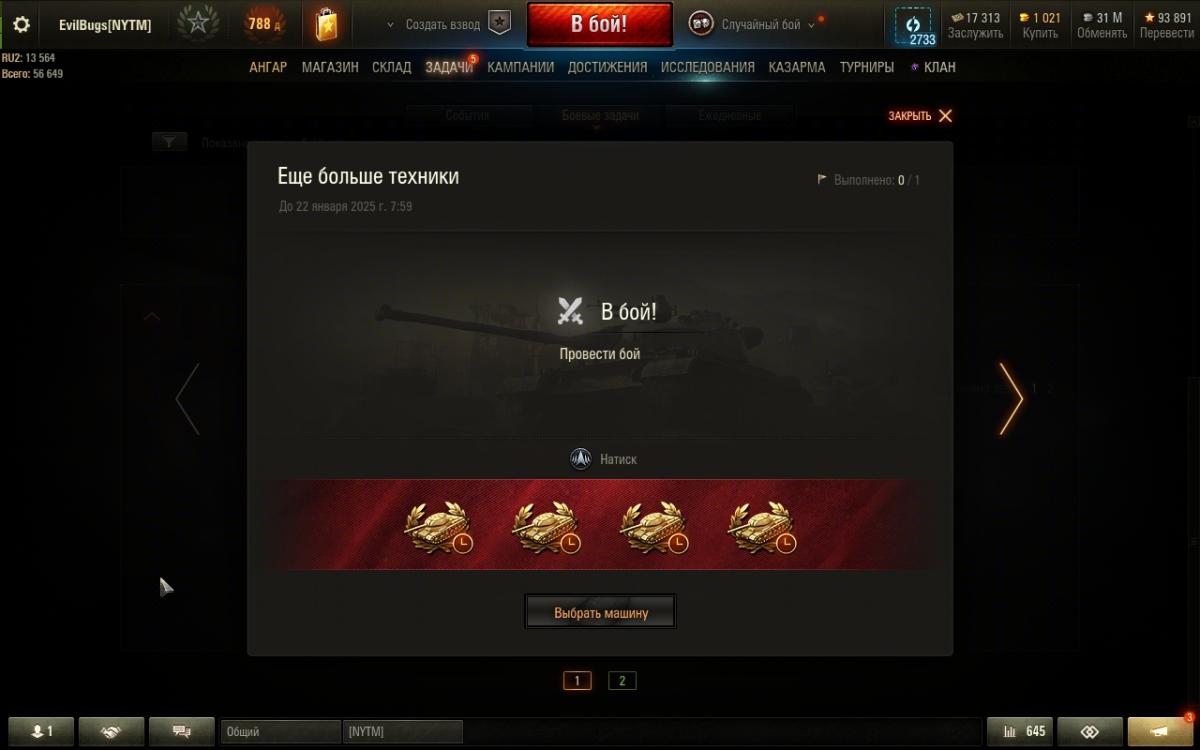
Task: Show next mission with right arrow
Action: point(1011,398)
